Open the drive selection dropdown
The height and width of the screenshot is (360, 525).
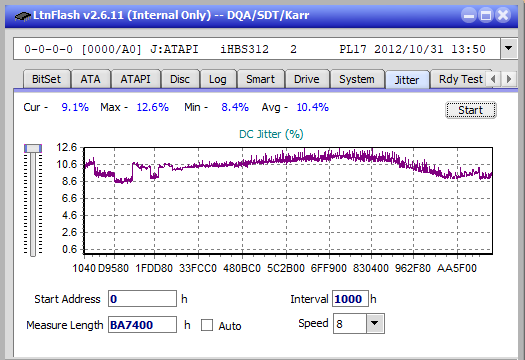[509, 49]
